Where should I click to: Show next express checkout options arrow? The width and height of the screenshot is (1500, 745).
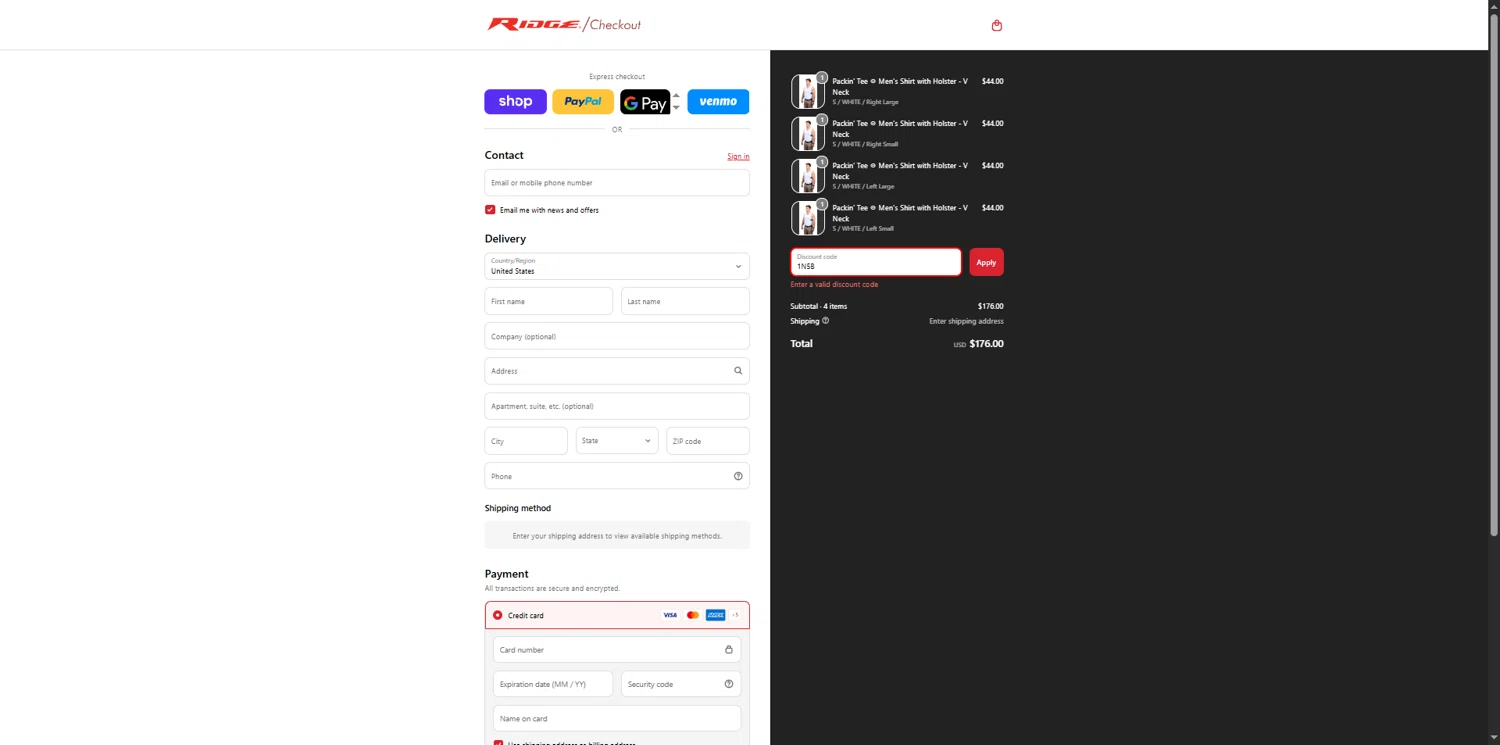click(x=676, y=108)
